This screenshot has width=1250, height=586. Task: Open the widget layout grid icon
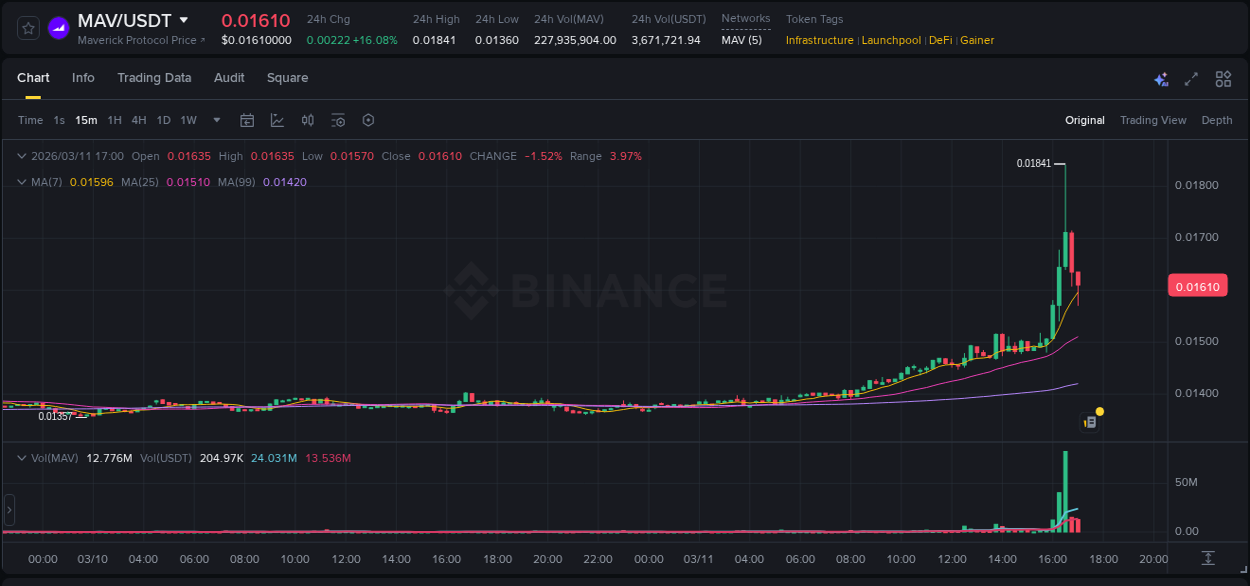pos(1223,78)
